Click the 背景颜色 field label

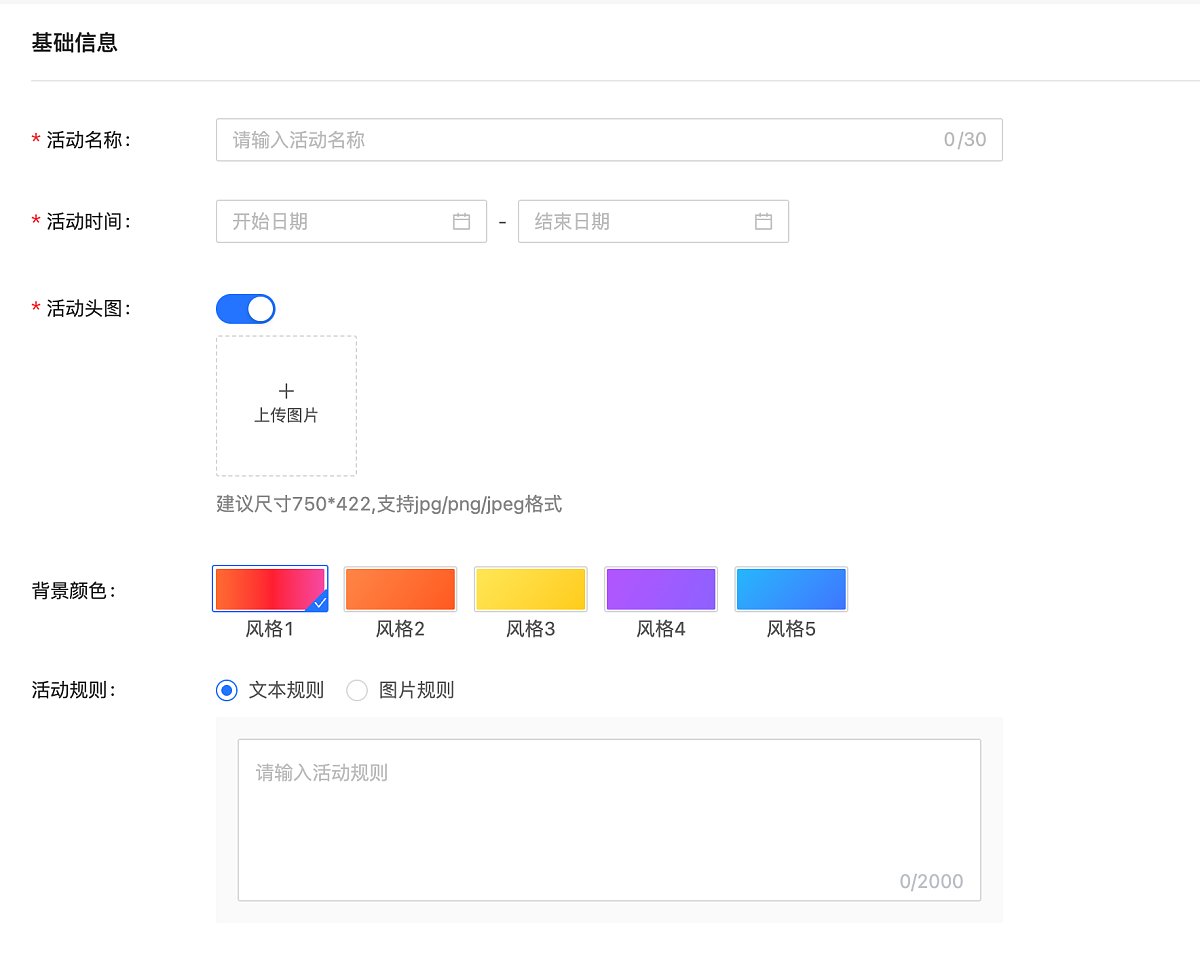(74, 590)
